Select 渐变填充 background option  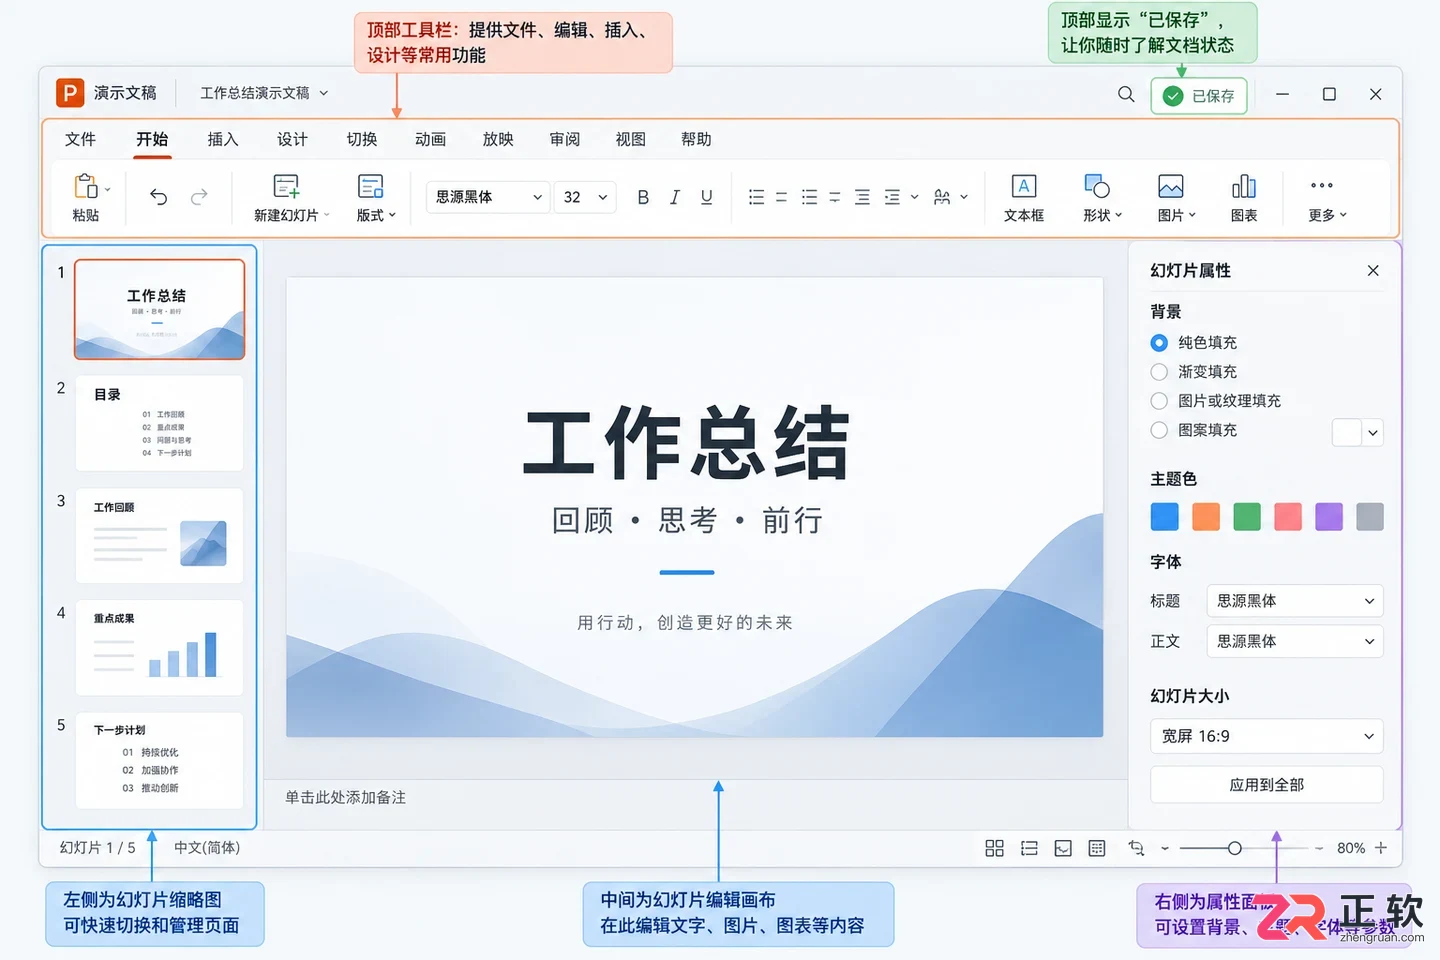1193,372
